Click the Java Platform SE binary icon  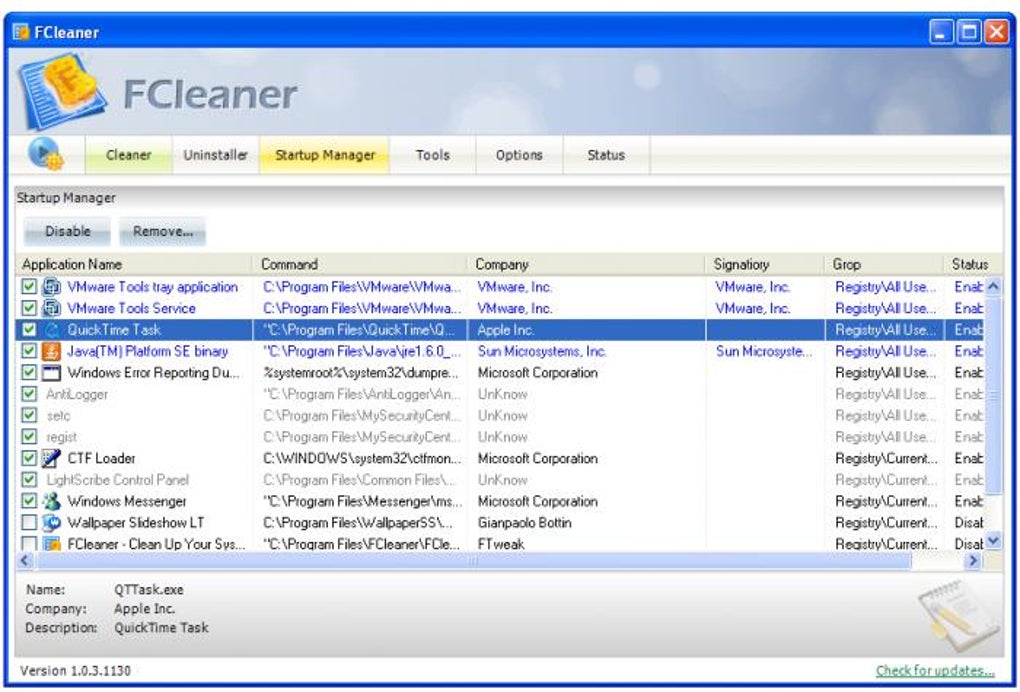click(51, 351)
